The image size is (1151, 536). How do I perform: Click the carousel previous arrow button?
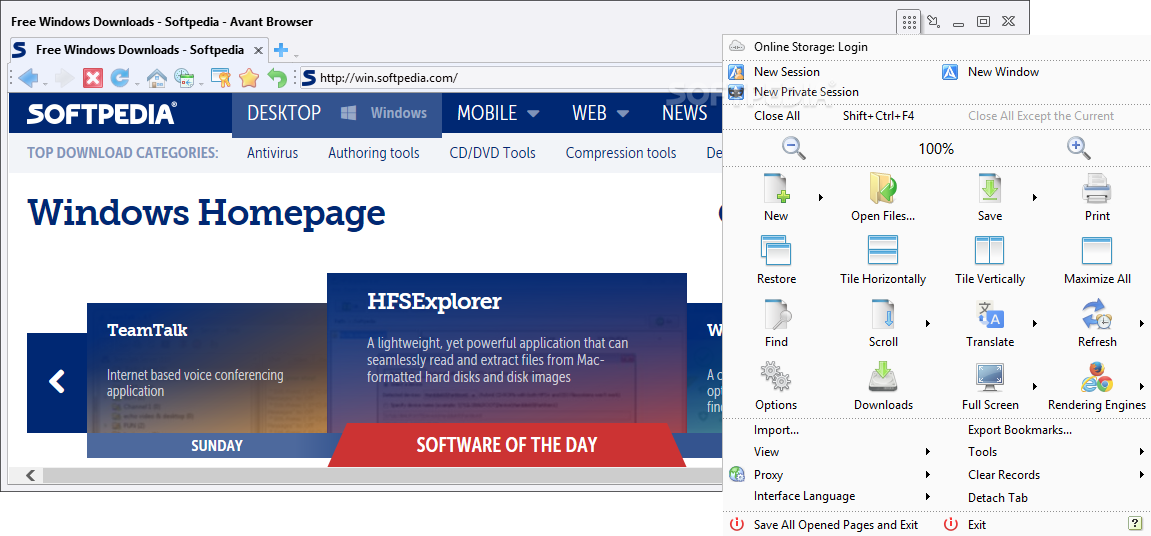pyautogui.click(x=57, y=382)
